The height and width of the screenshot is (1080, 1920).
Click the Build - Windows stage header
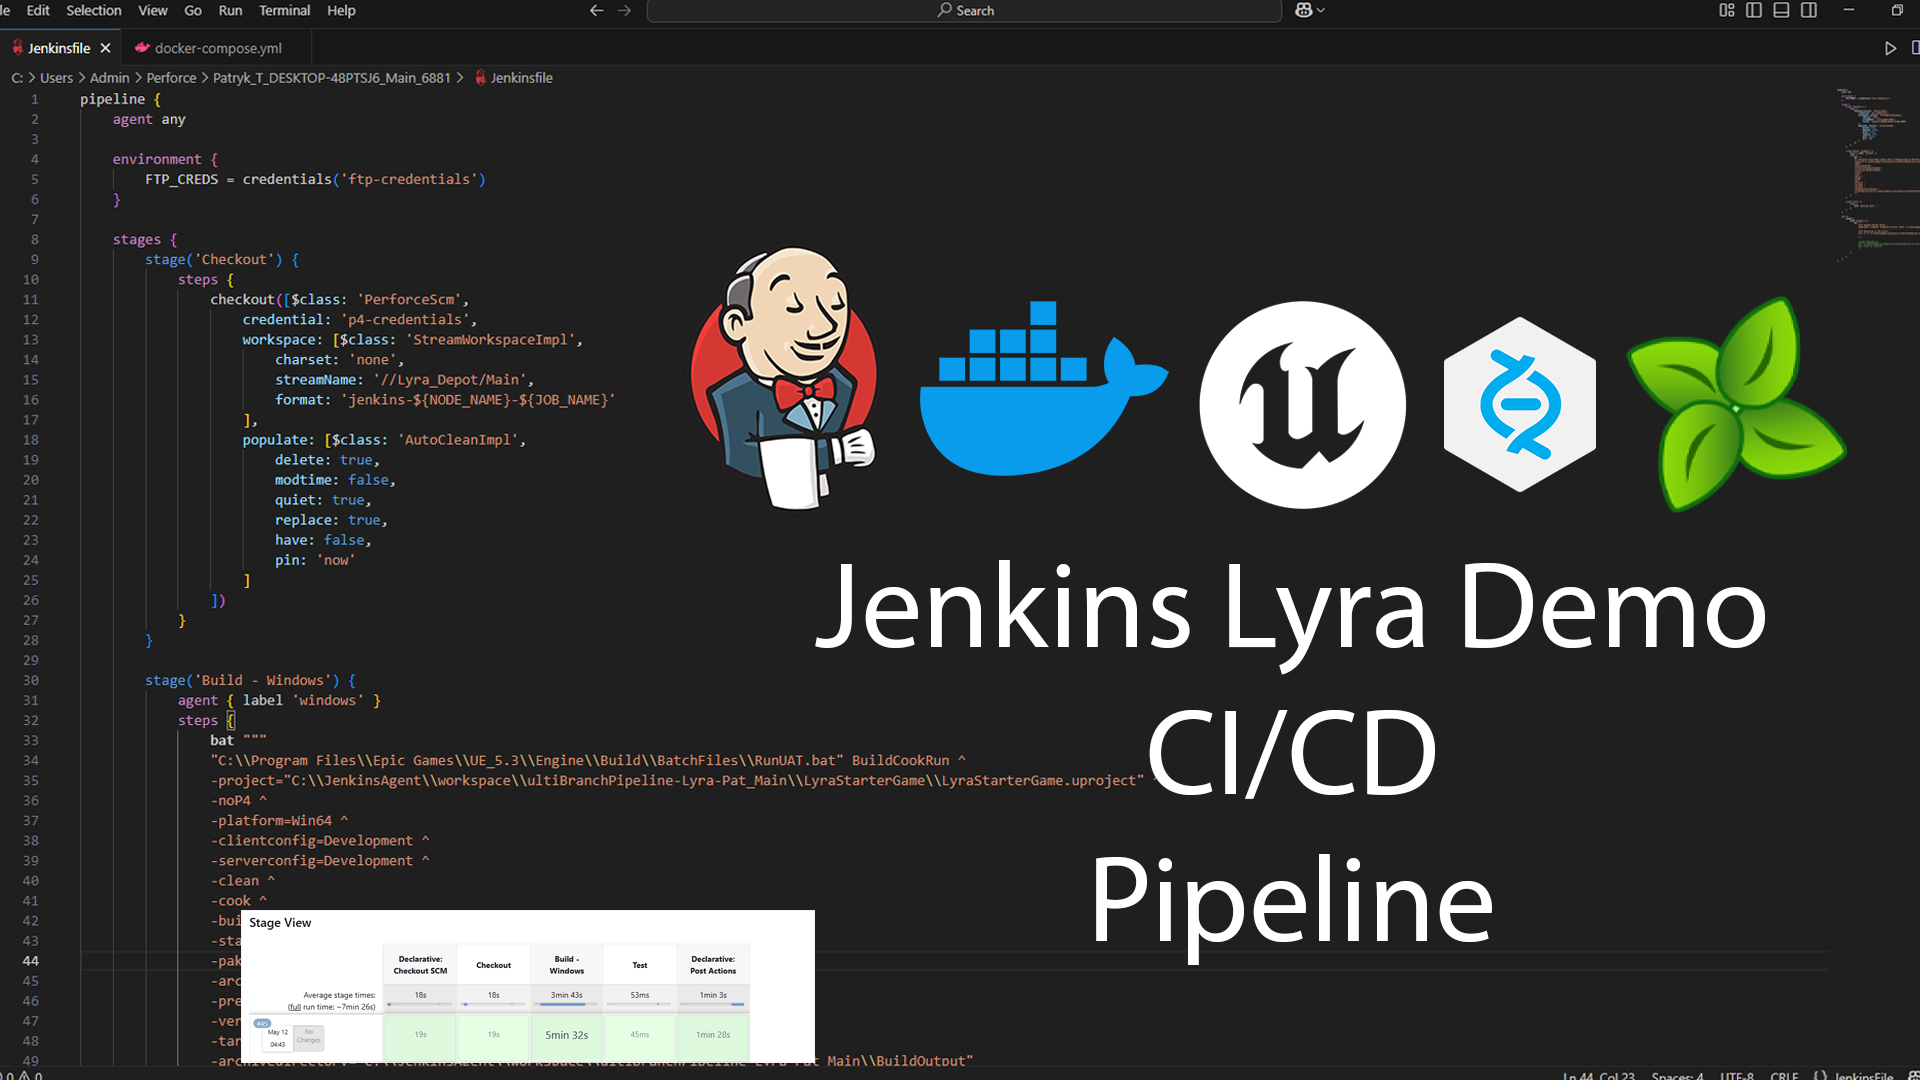[566, 965]
